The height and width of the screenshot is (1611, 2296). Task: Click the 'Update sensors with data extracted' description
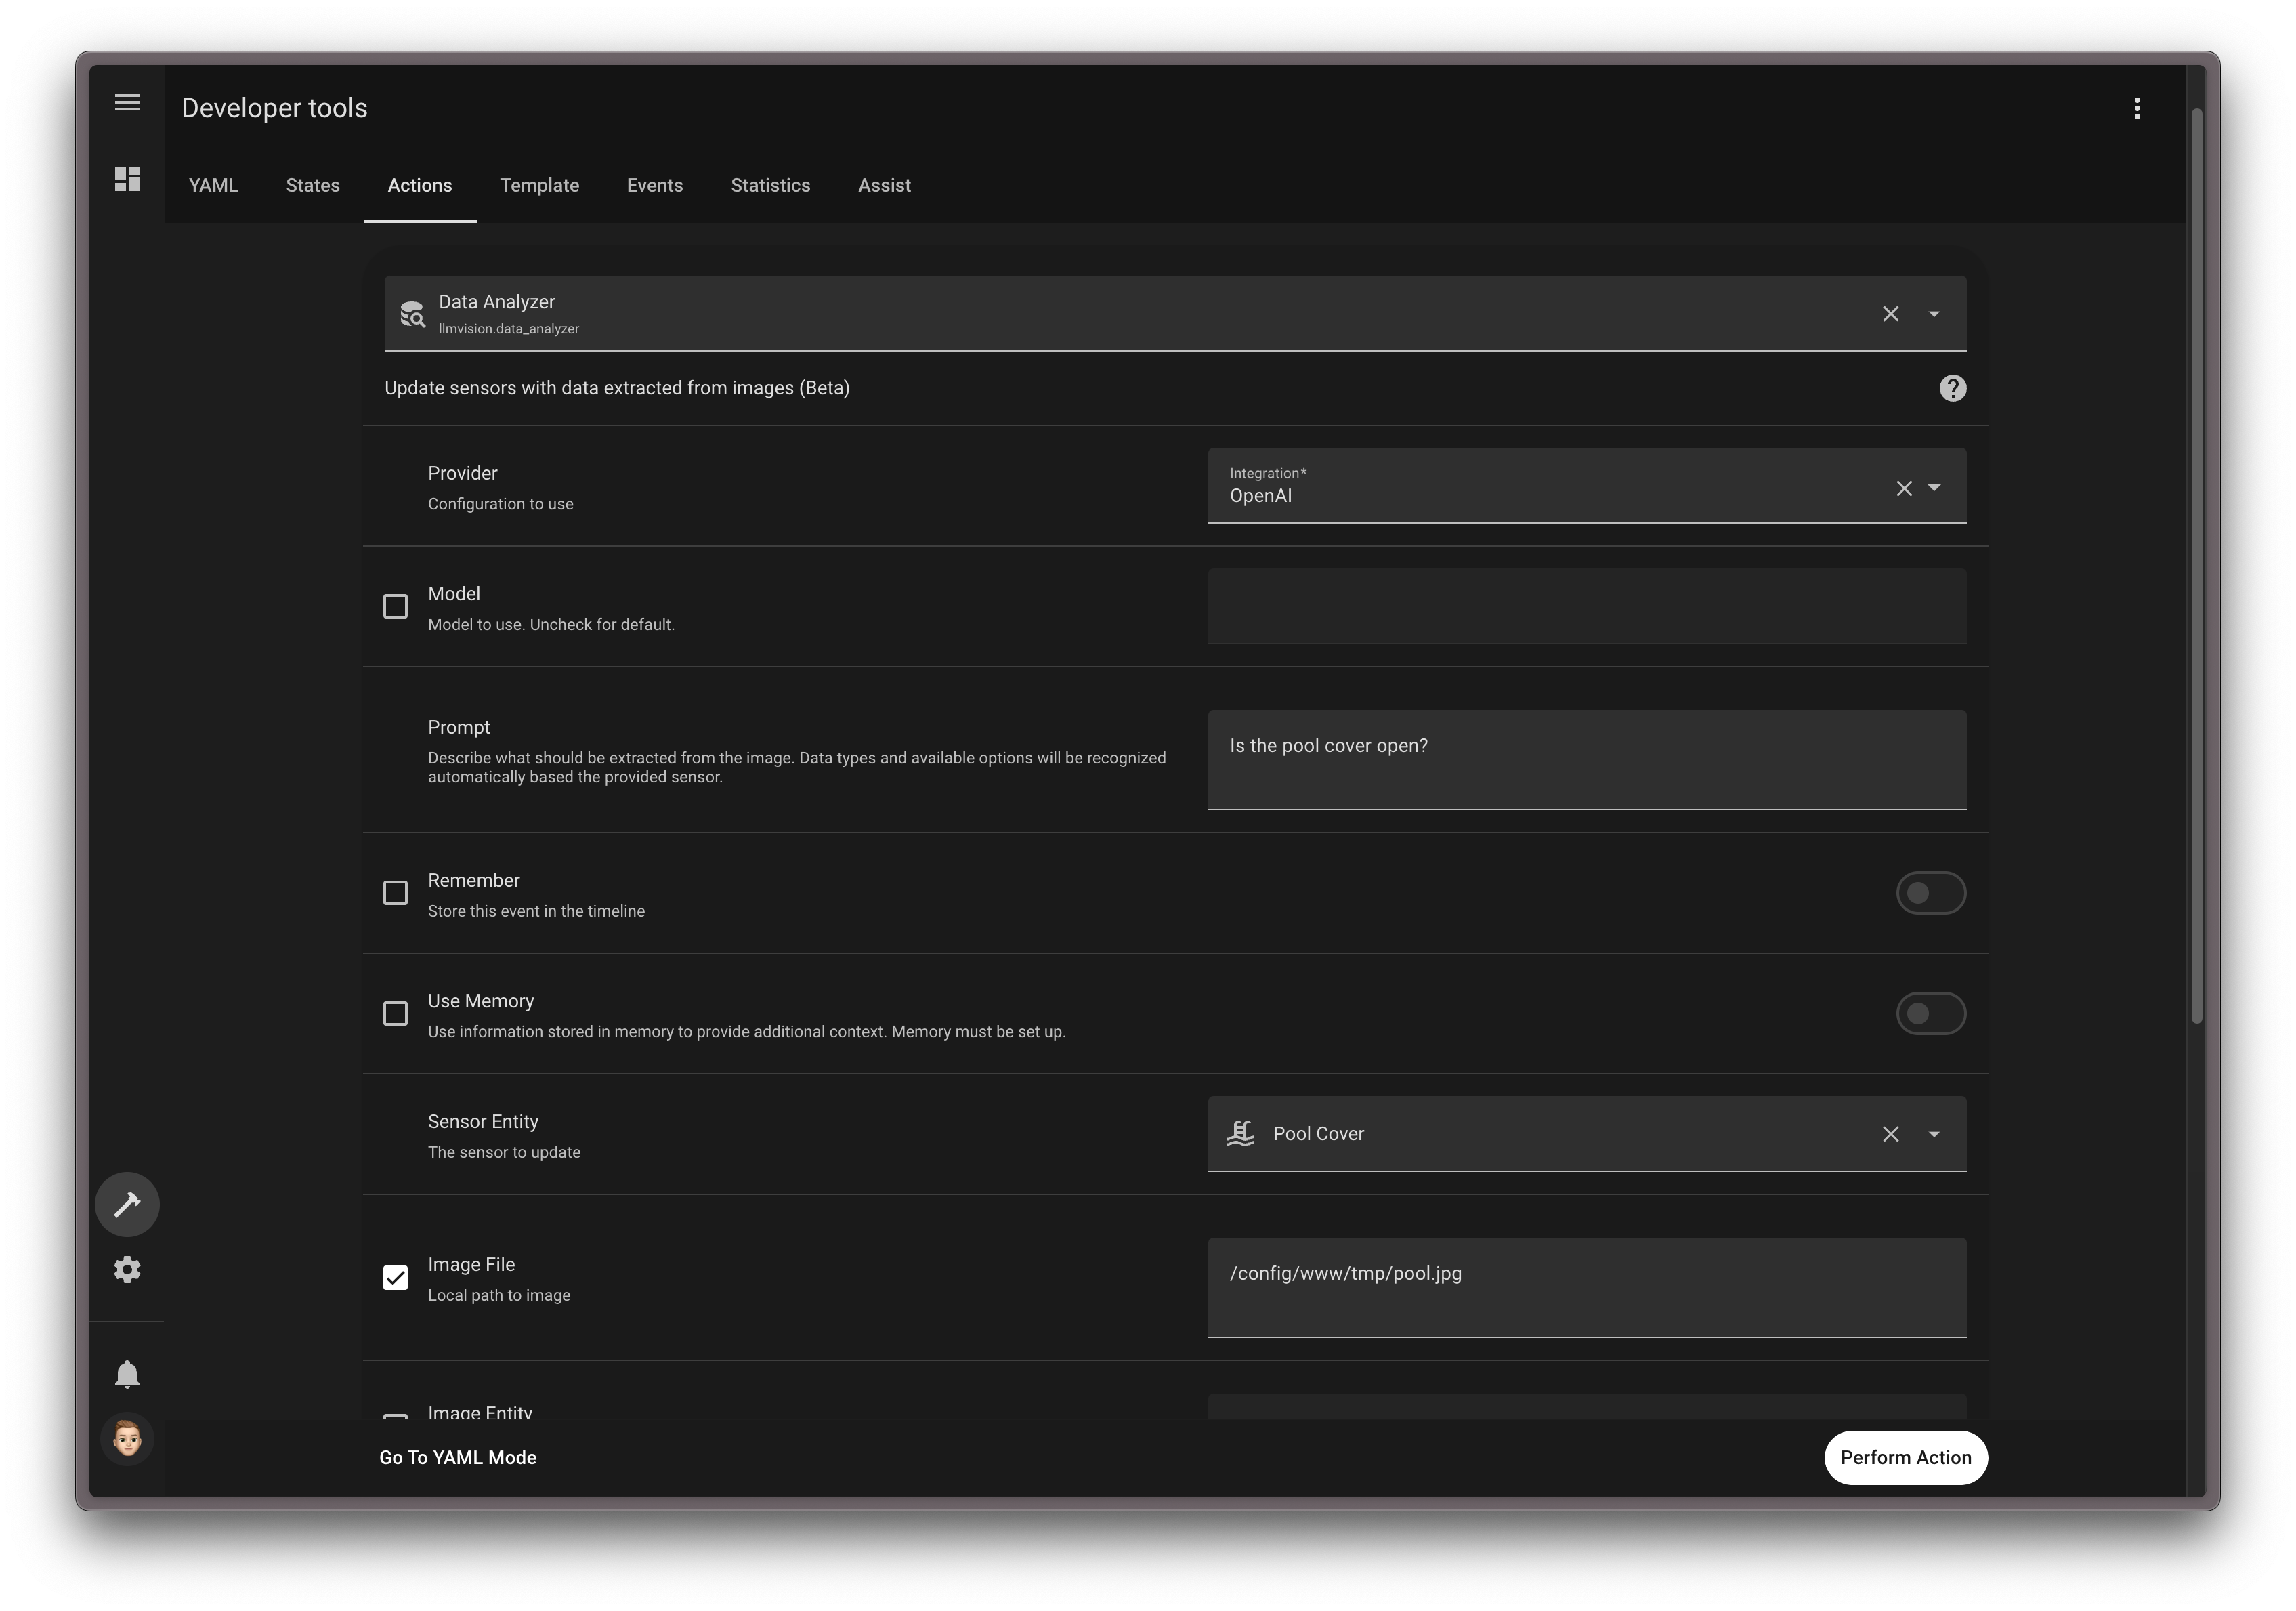click(x=617, y=388)
